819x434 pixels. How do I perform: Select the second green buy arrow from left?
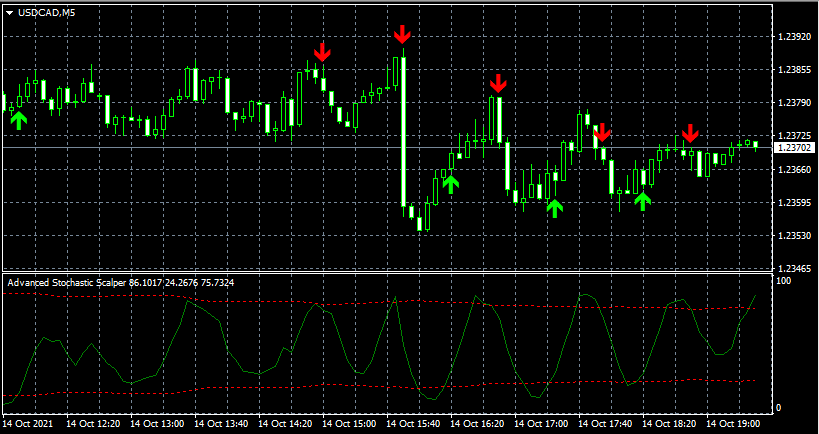tap(450, 183)
